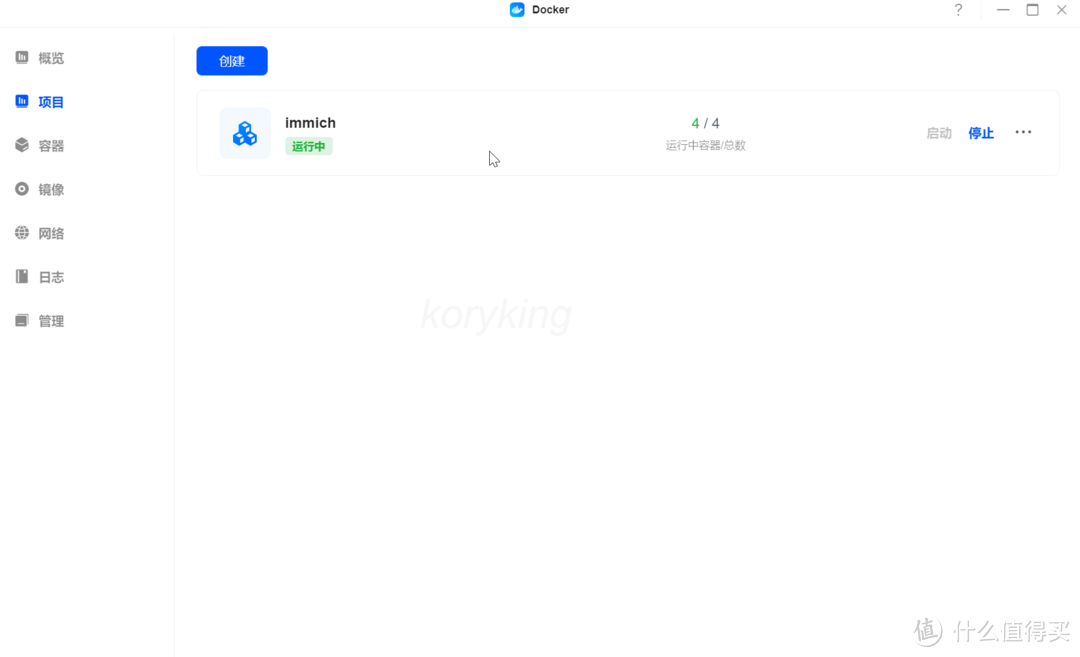The height and width of the screenshot is (657, 1080).
Task: Click the 4 / 4 running containers count
Action: (x=705, y=124)
